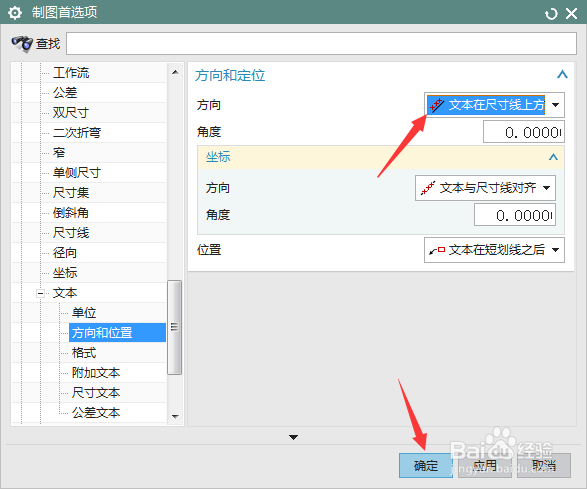Click the 文本在短划线之后 icon
This screenshot has width=587, height=489.
tap(437, 250)
